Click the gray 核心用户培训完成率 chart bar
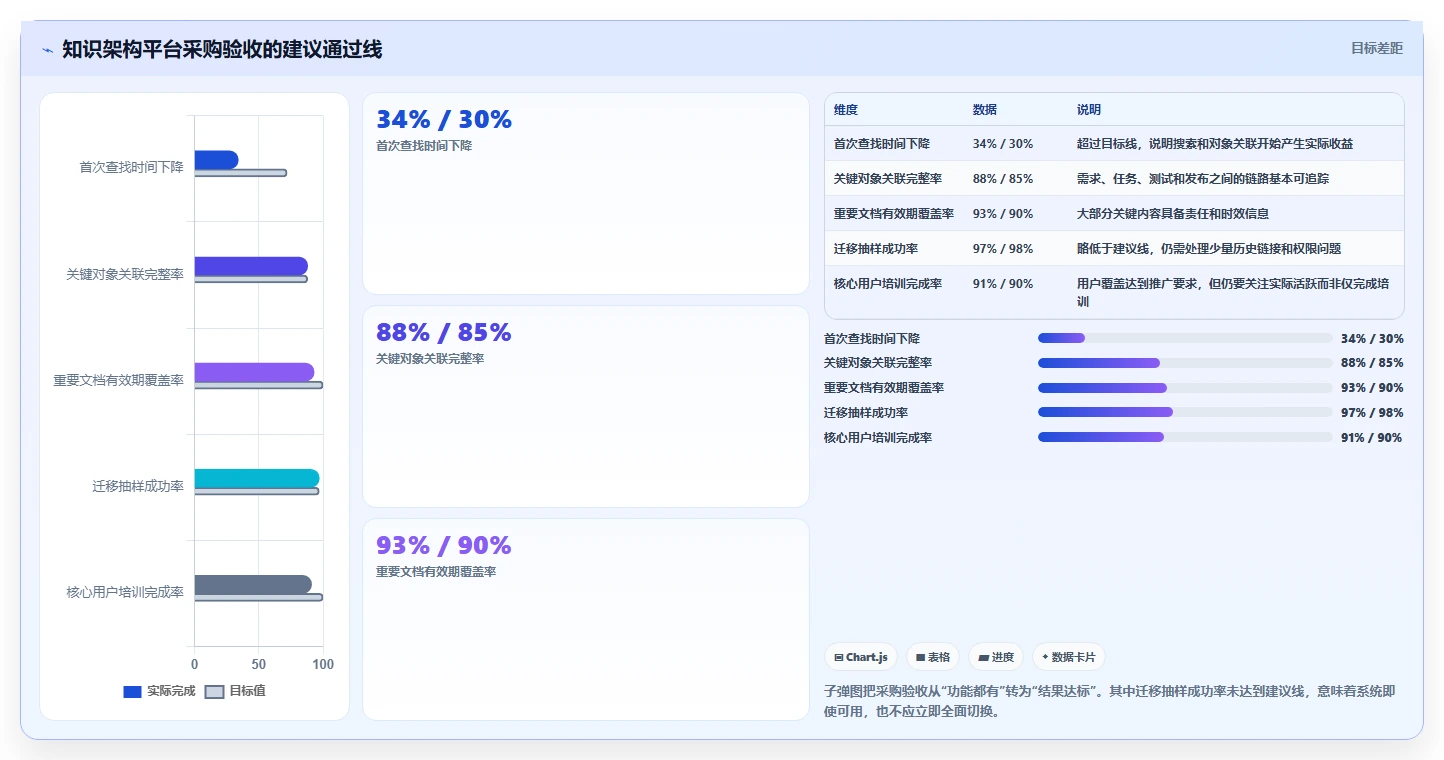The width and height of the screenshot is (1444, 760). tap(253, 584)
